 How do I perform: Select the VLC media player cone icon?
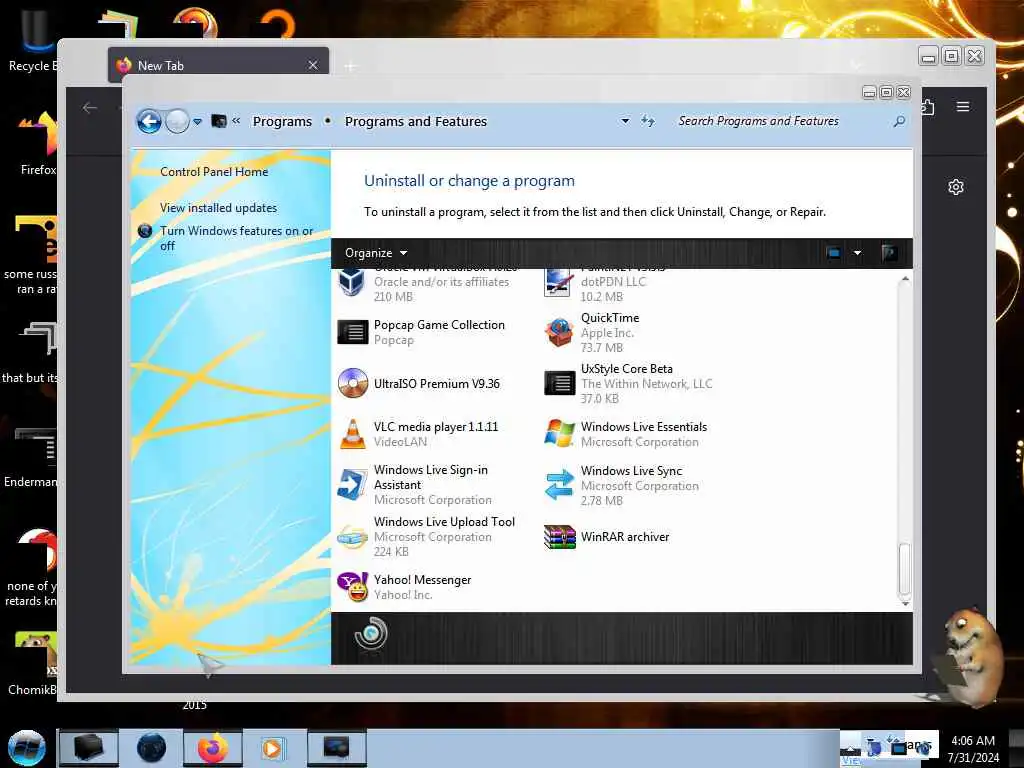coord(353,434)
